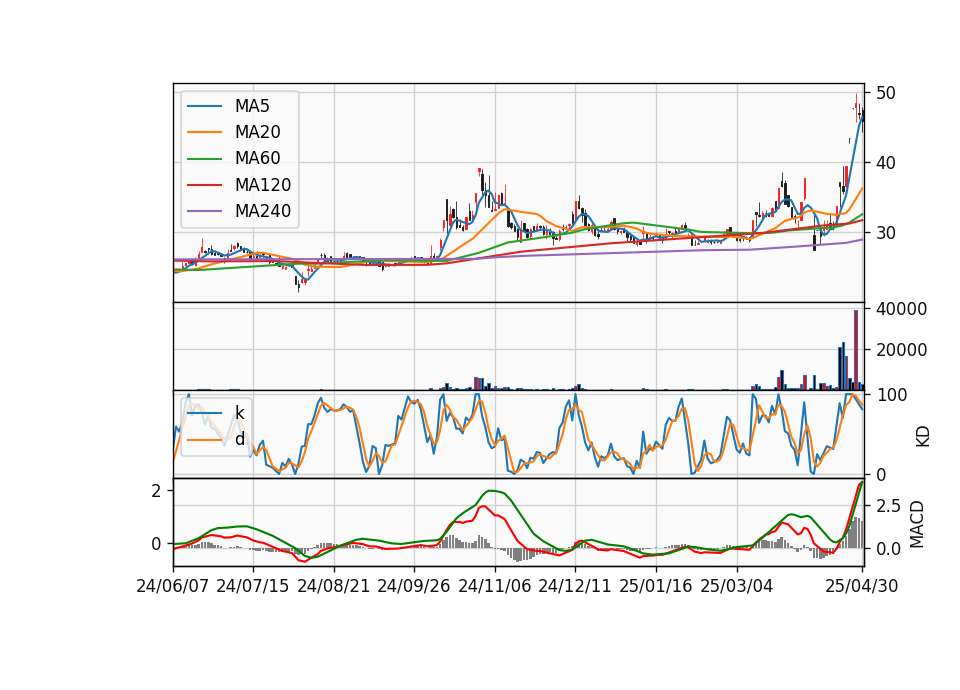Click the MA240 legend label
This screenshot has height=690, width=960.
[x=263, y=211]
